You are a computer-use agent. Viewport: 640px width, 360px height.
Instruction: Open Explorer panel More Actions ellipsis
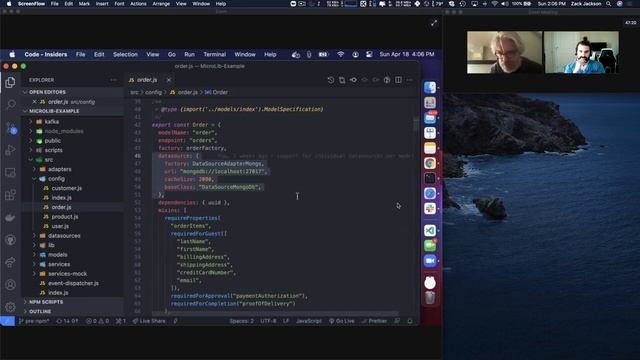tap(113, 80)
